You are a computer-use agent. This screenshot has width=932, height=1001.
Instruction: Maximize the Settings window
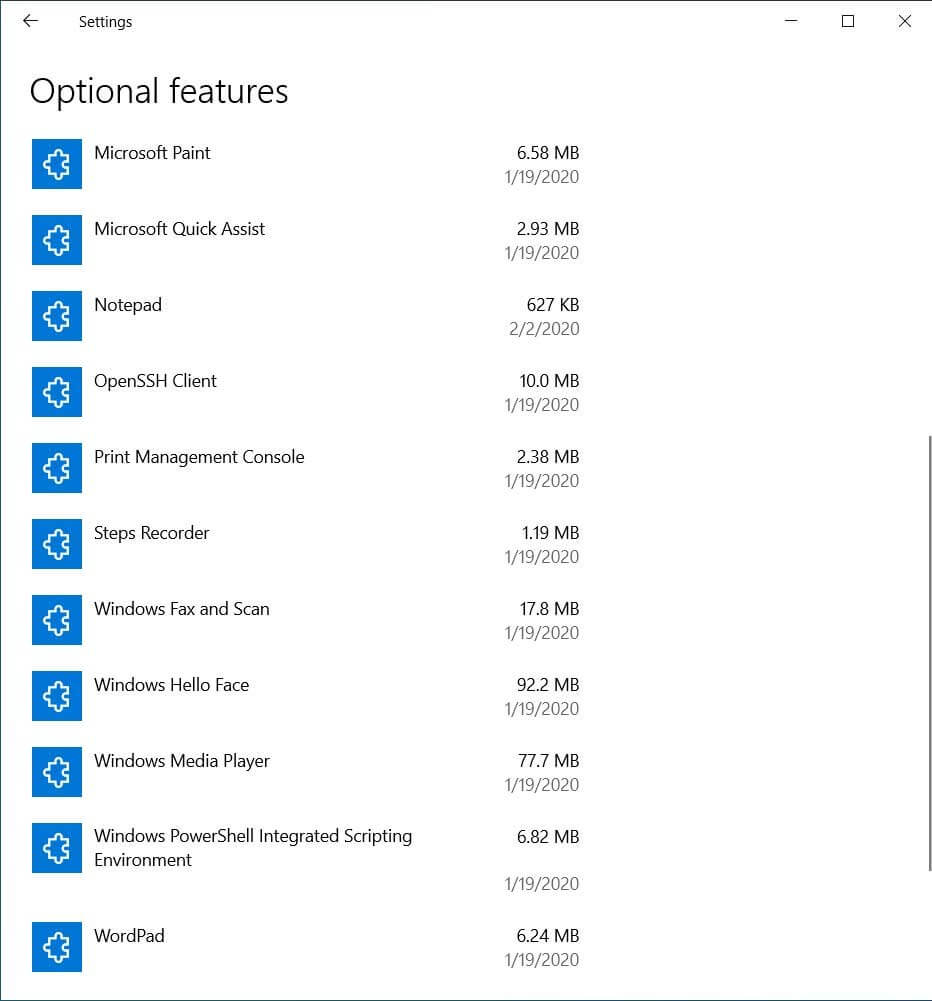[x=847, y=21]
